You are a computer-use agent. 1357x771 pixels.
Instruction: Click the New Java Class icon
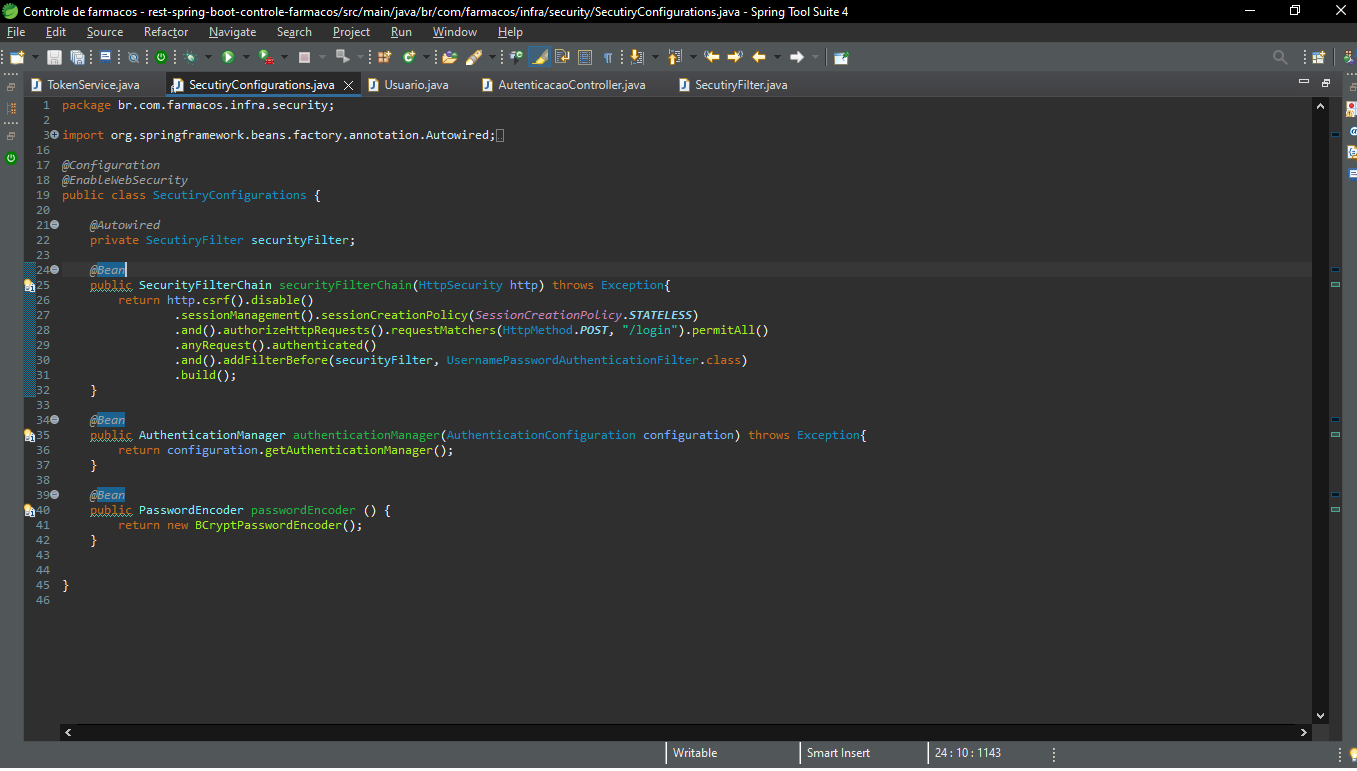(x=408, y=57)
